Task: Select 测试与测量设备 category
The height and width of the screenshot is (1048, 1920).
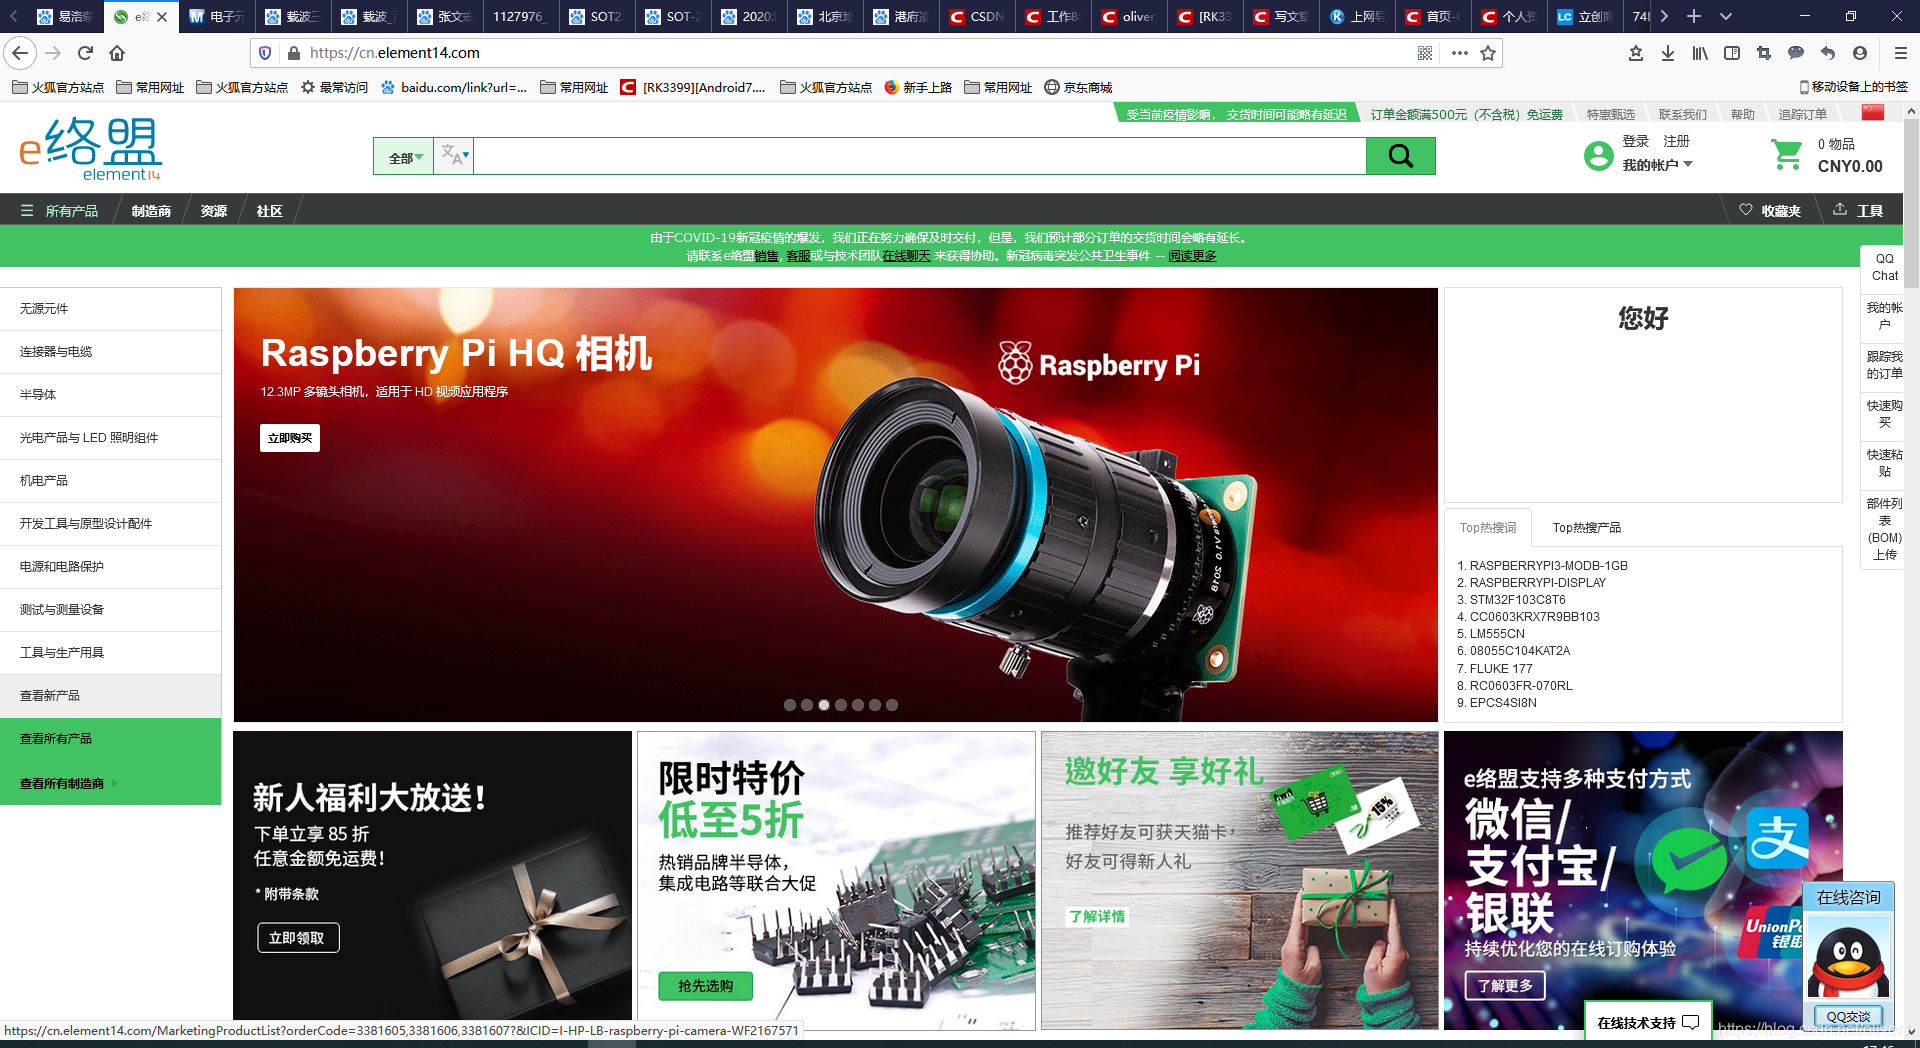Action: (110, 610)
